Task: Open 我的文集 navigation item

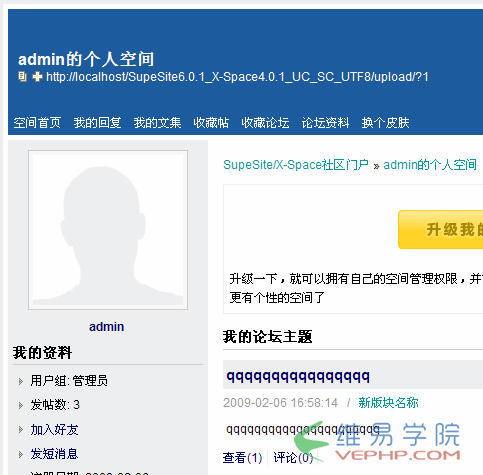Action: pos(157,123)
